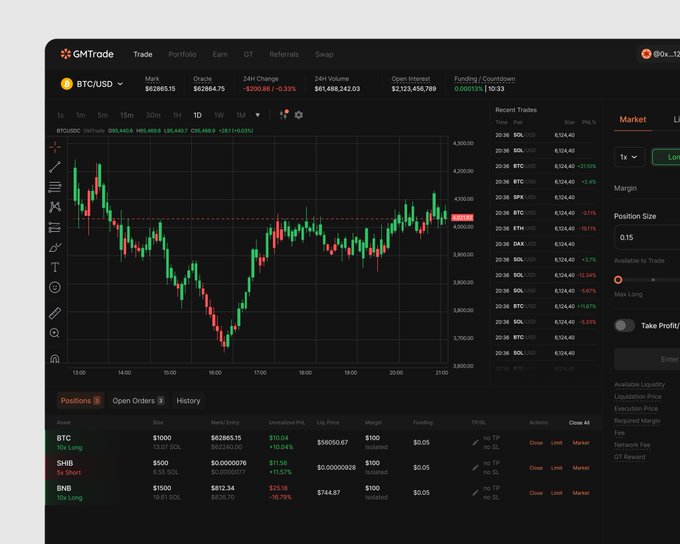Select the 1D timeframe
This screenshot has height=544, width=680.
(197, 115)
